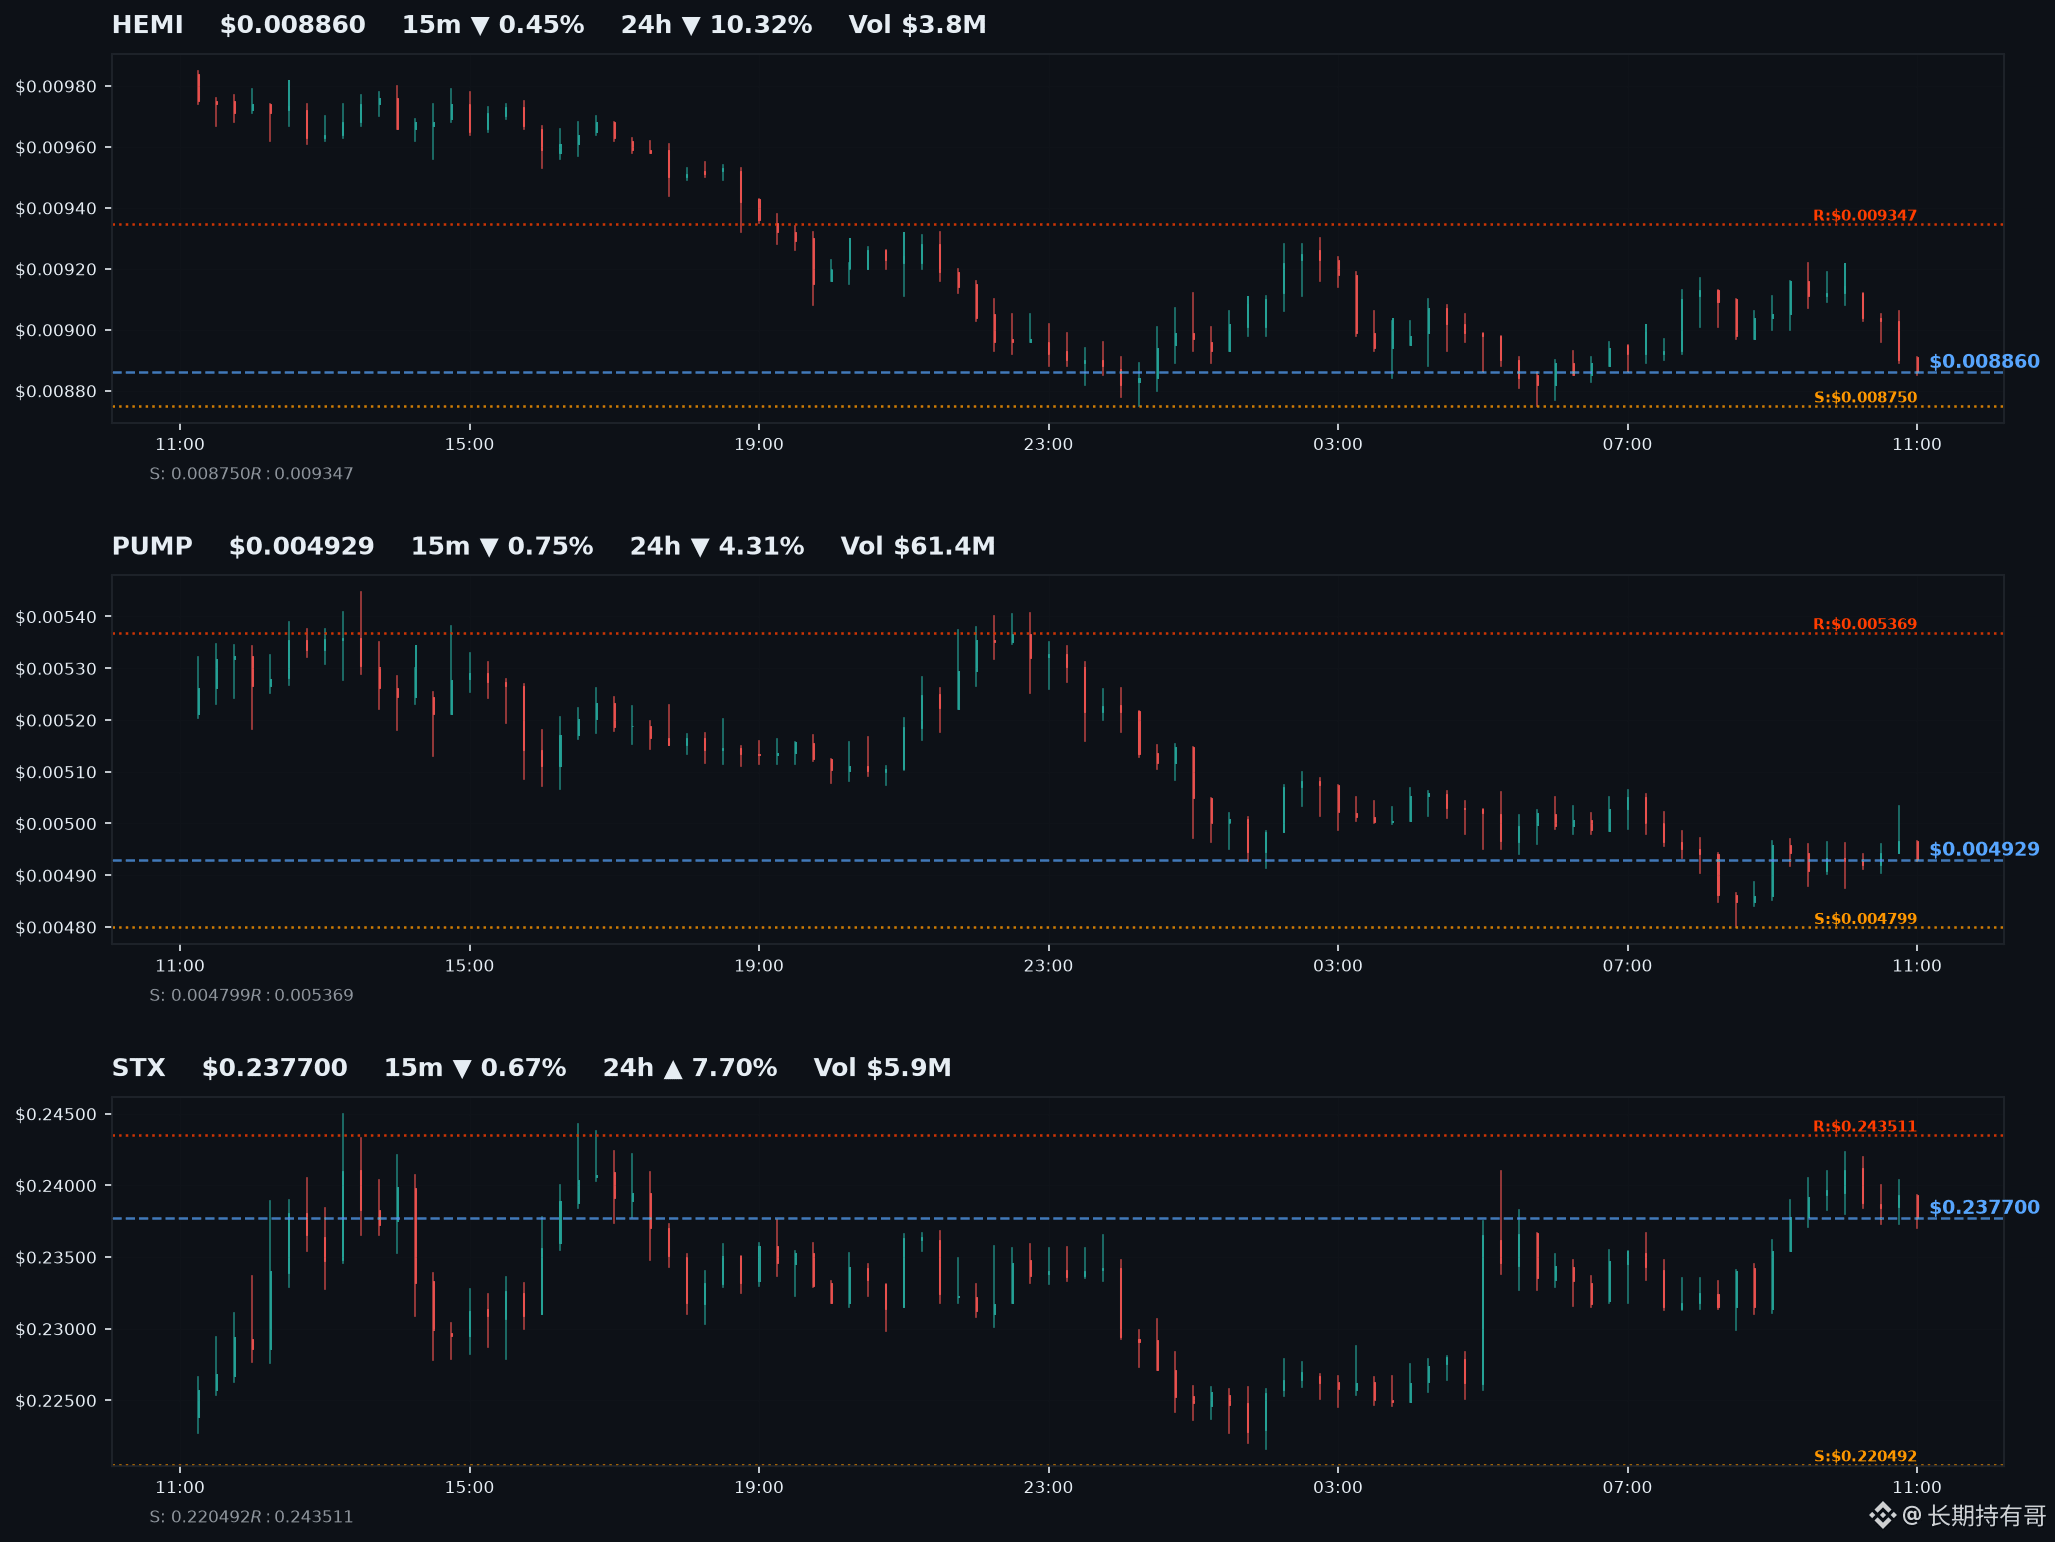Image resolution: width=2055 pixels, height=1542 pixels.
Task: Click the 23:00 tick on STX chart
Action: click(x=1048, y=1487)
